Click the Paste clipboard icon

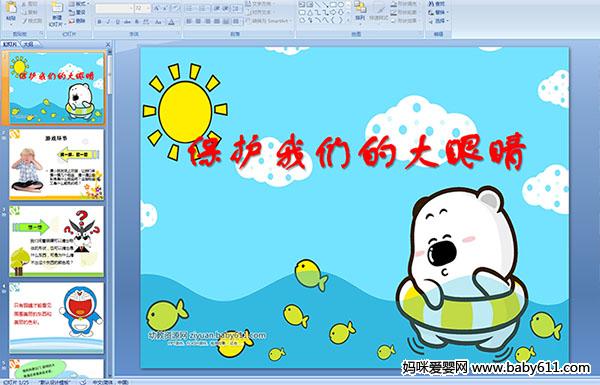tap(11, 9)
